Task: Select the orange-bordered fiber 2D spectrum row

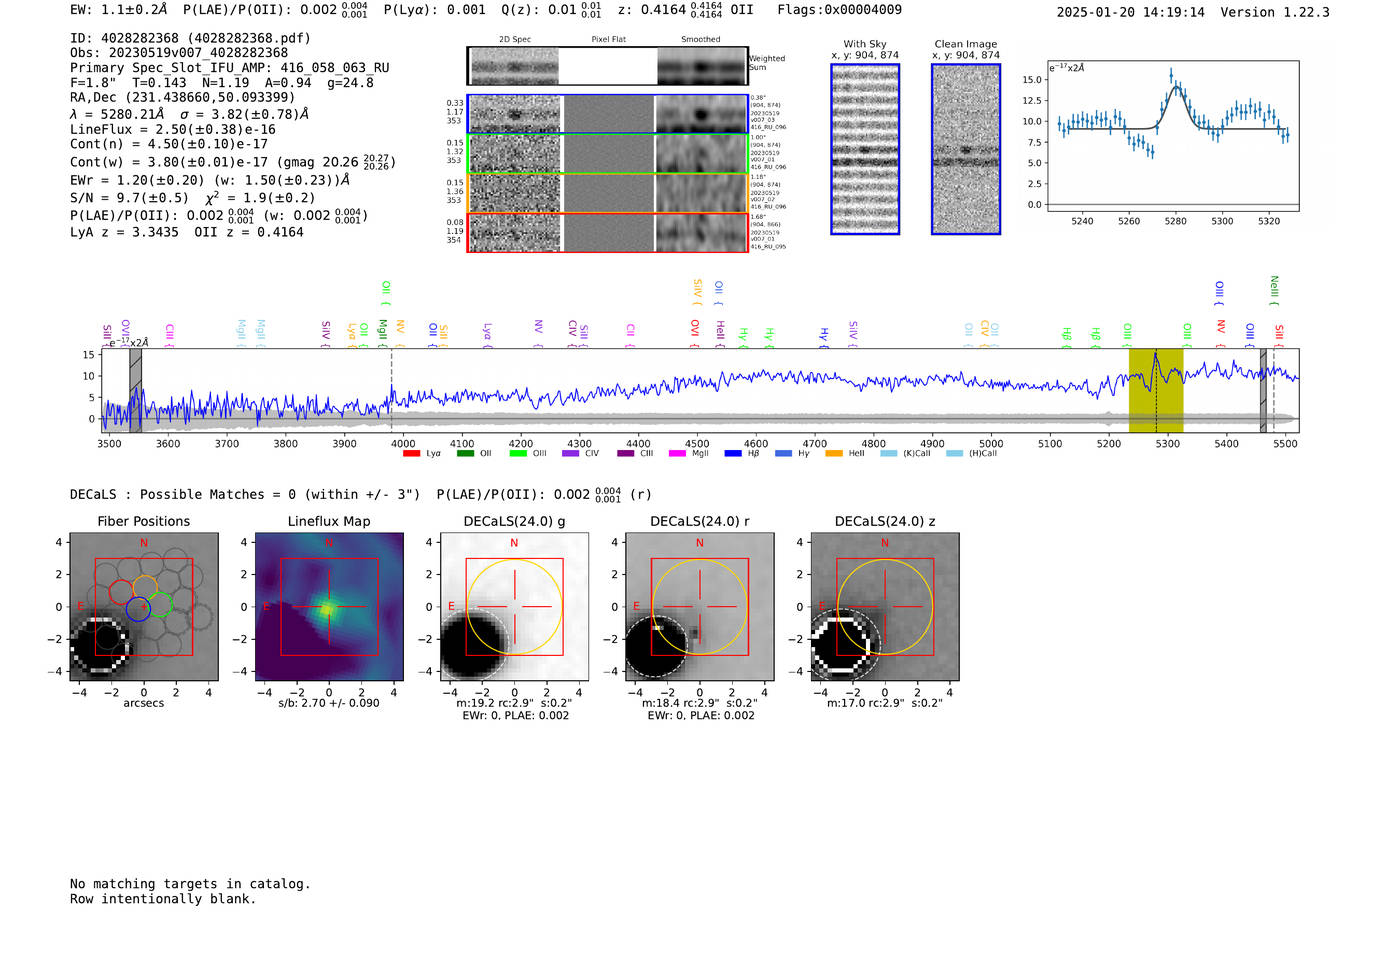Action: click(608, 193)
